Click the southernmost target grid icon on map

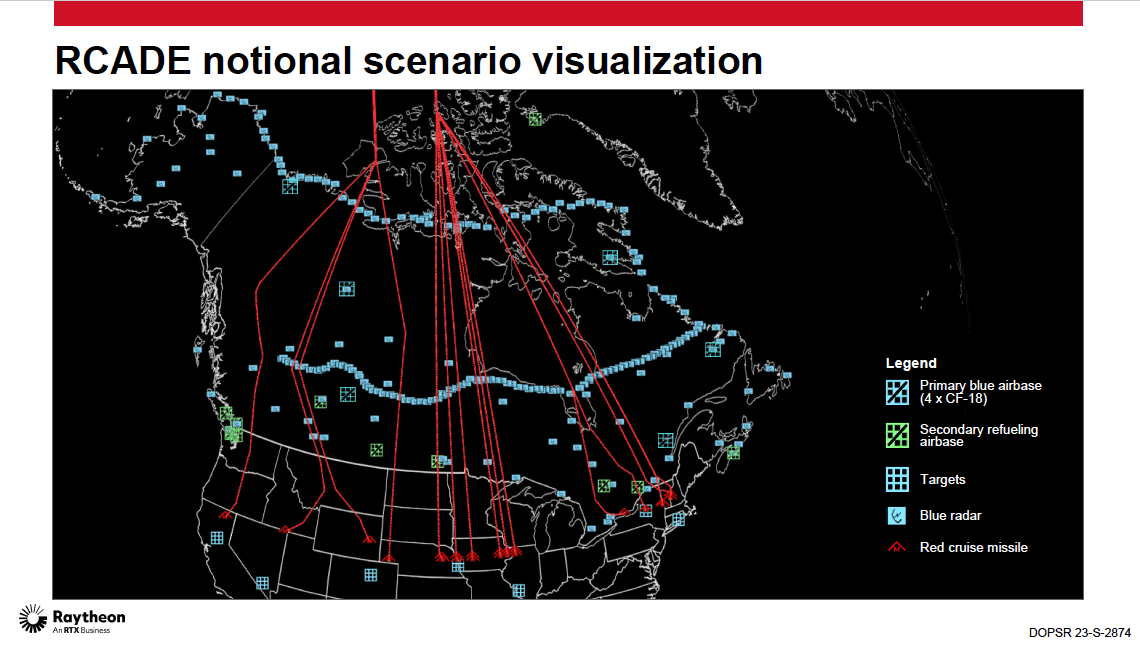pyautogui.click(x=518, y=591)
